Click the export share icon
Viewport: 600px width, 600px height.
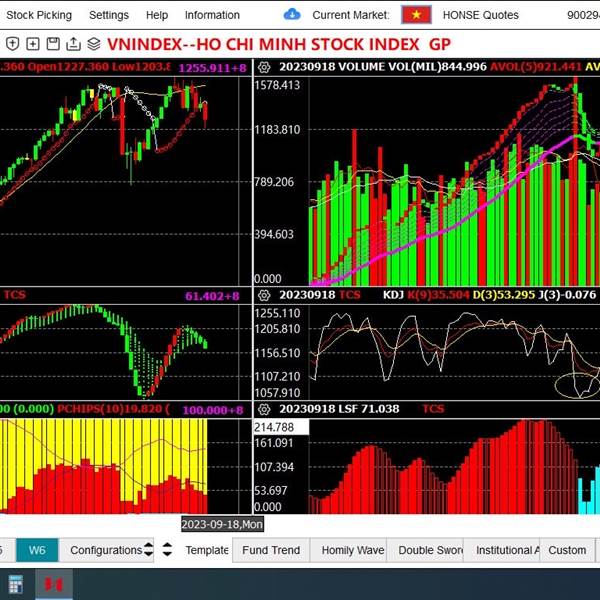73,44
